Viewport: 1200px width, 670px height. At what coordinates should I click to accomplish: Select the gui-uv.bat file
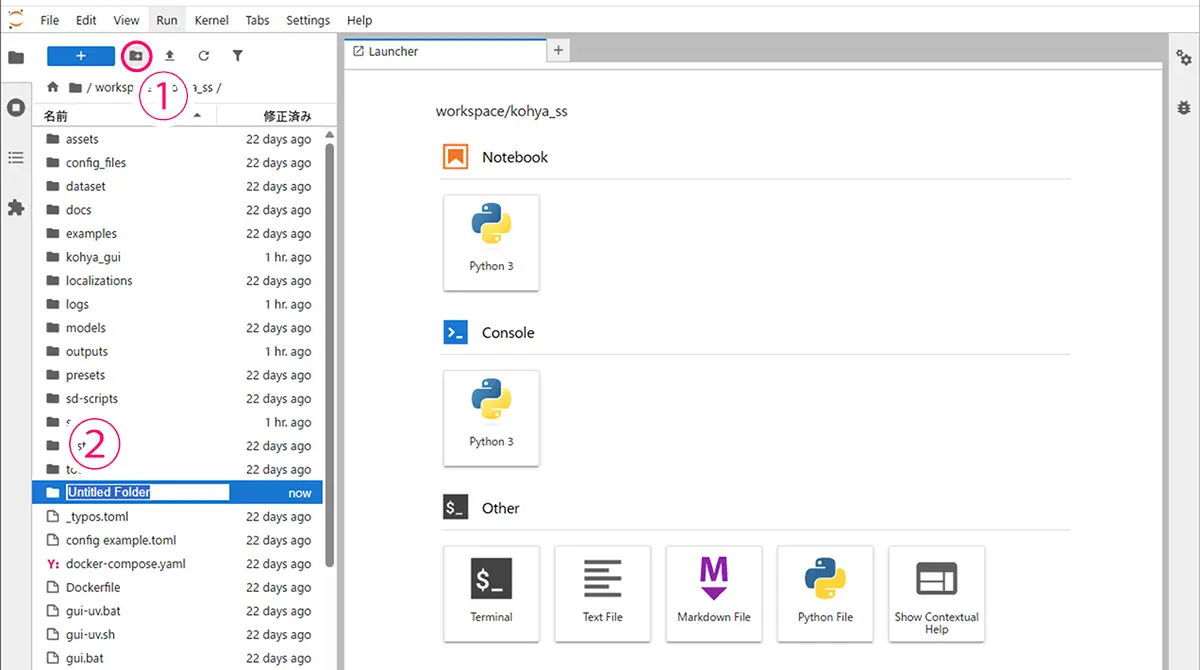pyautogui.click(x=178, y=611)
